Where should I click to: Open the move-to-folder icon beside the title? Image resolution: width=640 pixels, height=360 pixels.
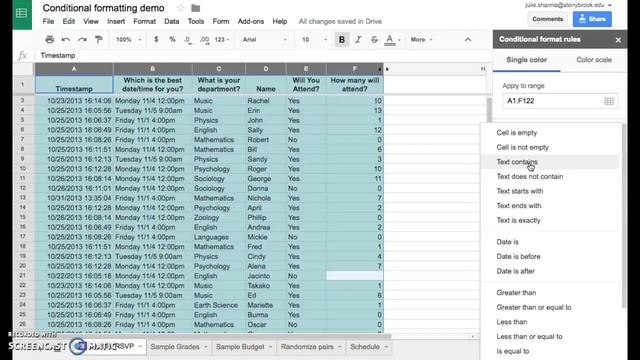196,8
